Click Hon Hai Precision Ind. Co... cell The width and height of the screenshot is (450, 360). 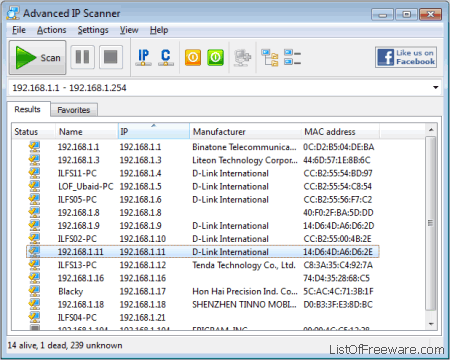click(245, 291)
